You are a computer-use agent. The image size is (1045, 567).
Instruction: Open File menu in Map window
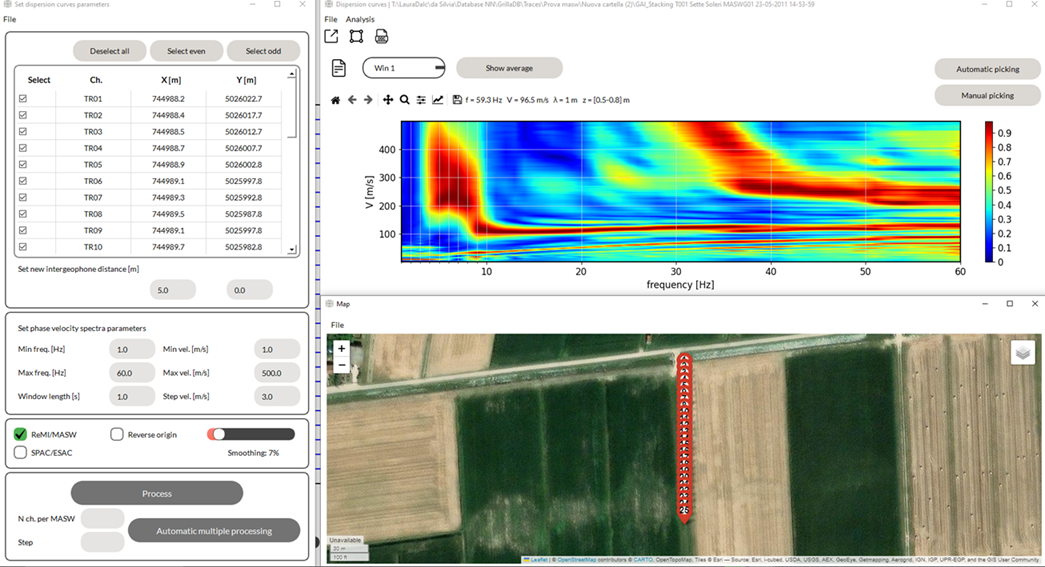click(x=338, y=325)
